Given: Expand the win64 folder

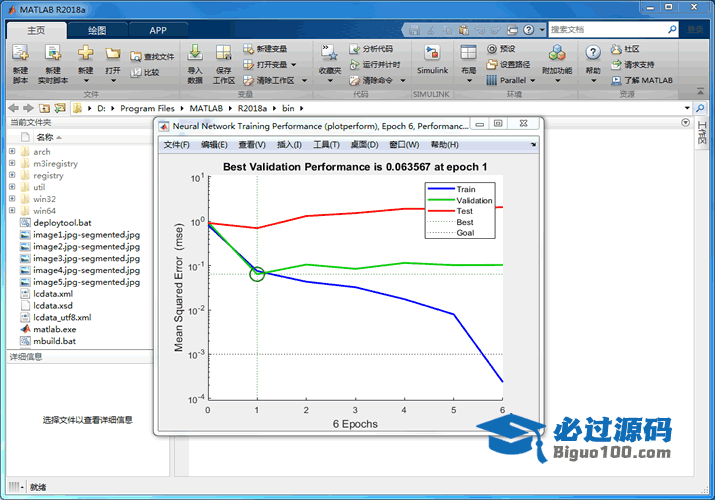Looking at the screenshot, I should [x=12, y=211].
